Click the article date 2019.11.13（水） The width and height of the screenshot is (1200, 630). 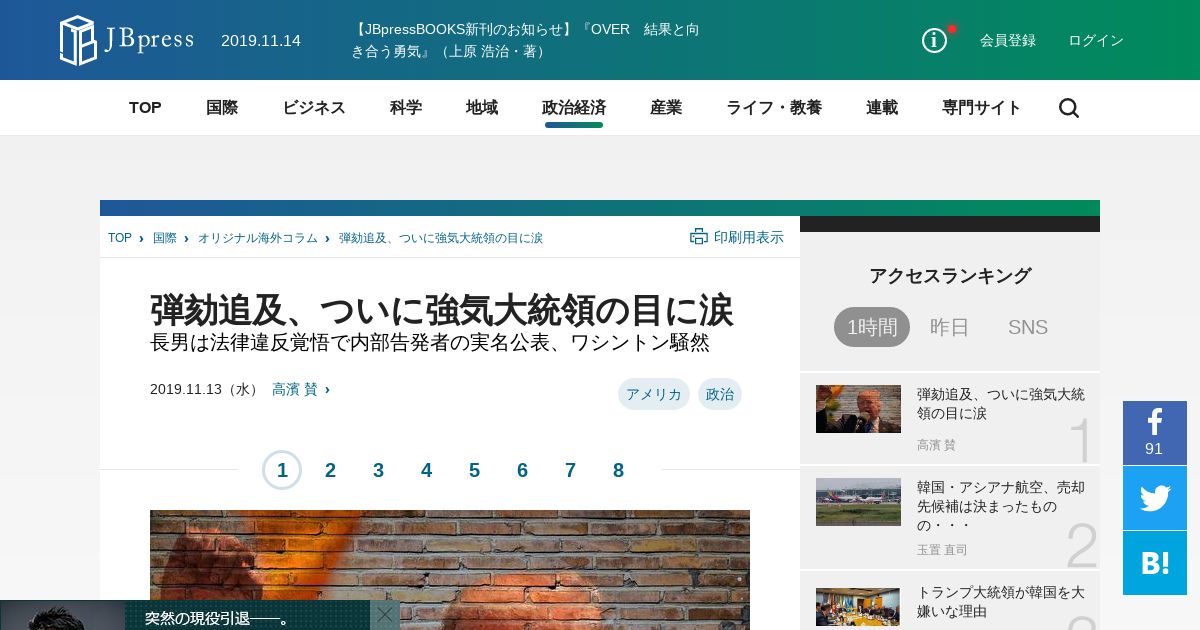point(205,389)
